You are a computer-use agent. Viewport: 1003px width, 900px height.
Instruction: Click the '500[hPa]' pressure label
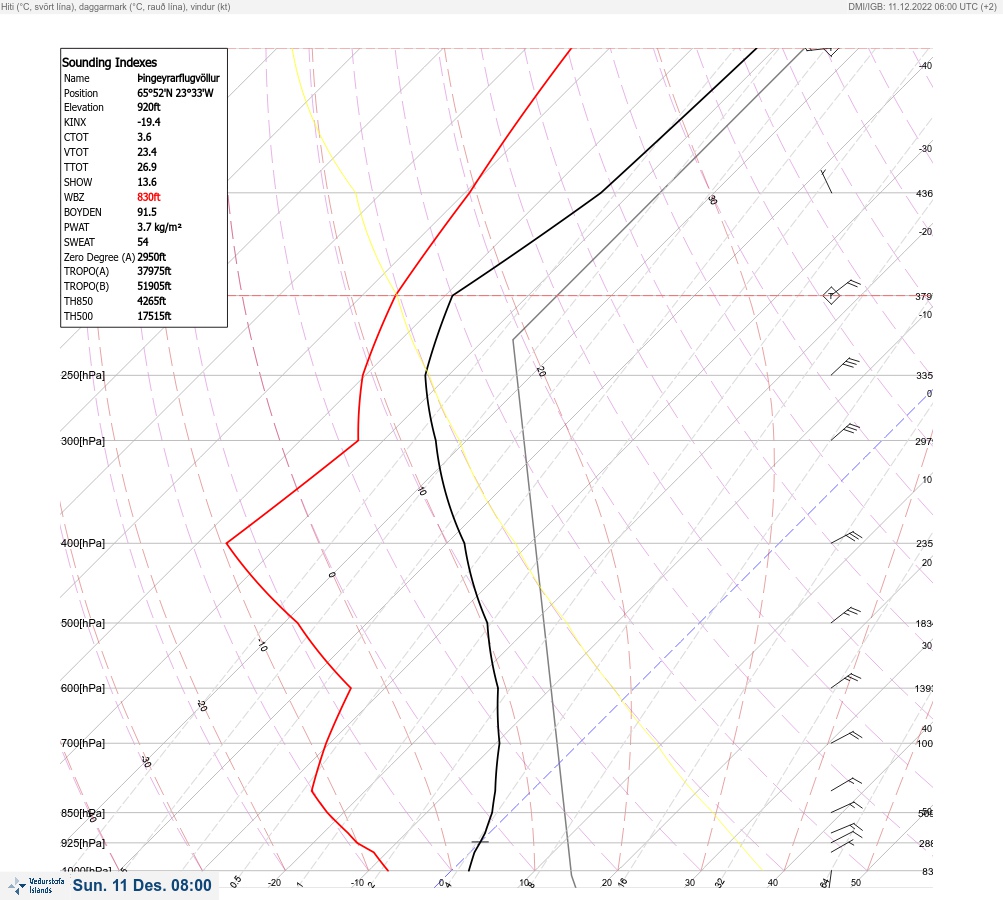tap(83, 623)
